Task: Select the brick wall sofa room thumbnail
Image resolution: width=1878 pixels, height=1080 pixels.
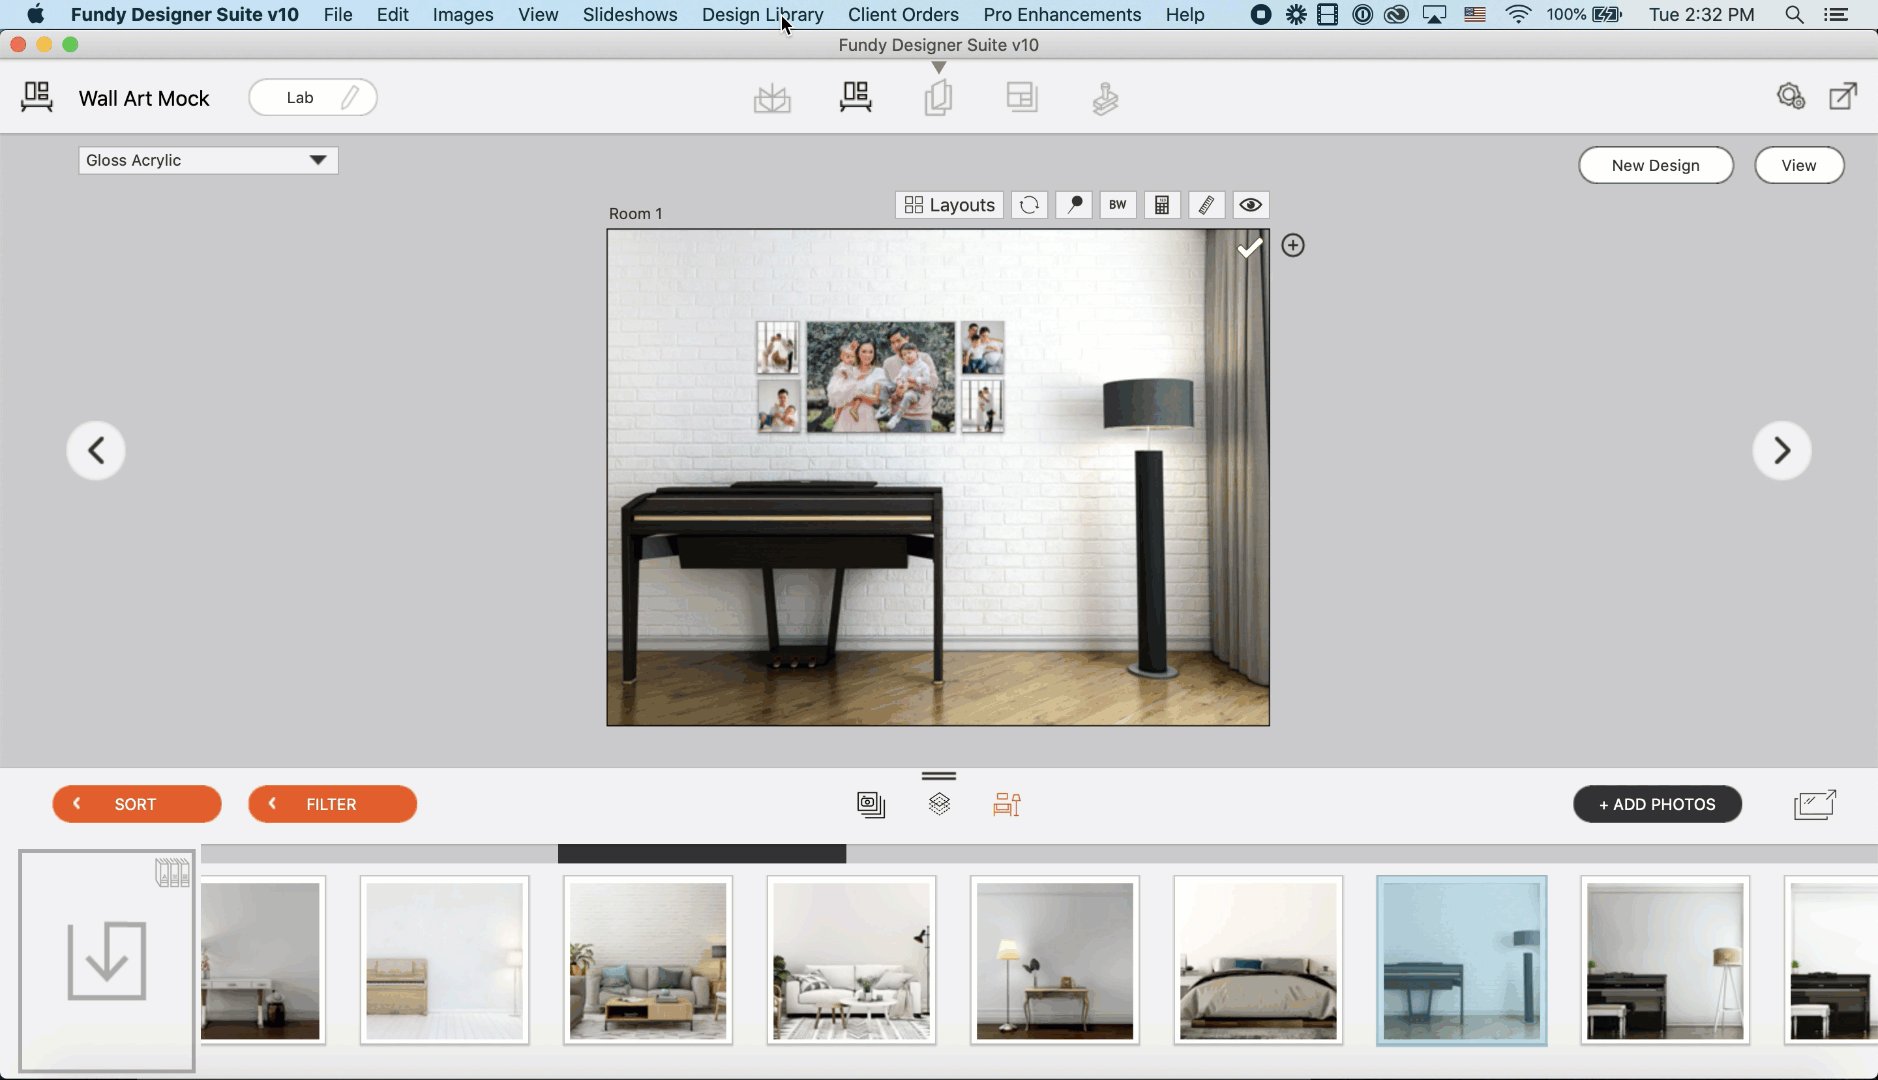Action: pos(648,961)
